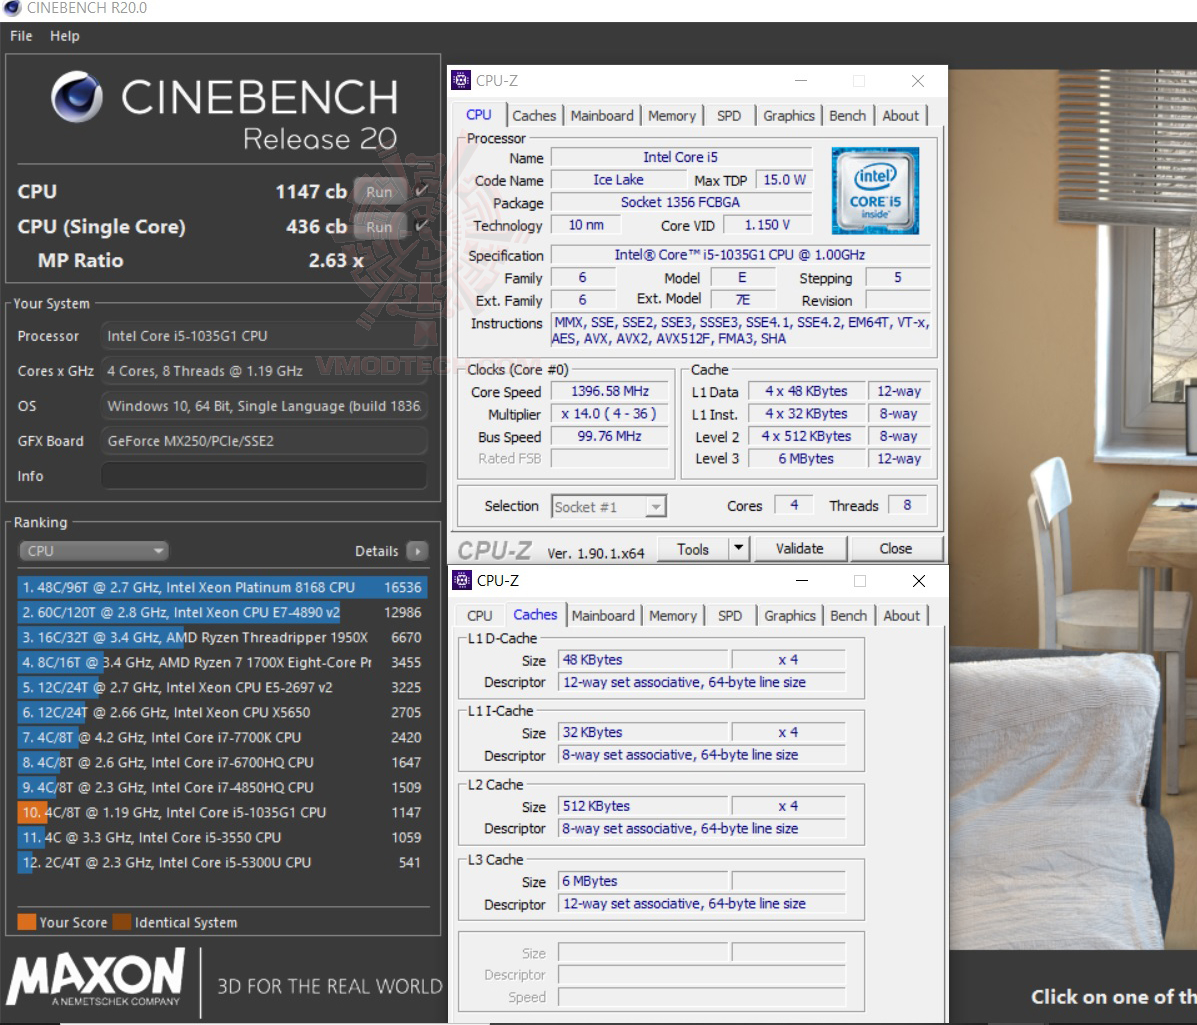The image size is (1197, 1025).
Task: Select ranking row Intel Xeon Platinum 8168
Action: click(x=221, y=587)
